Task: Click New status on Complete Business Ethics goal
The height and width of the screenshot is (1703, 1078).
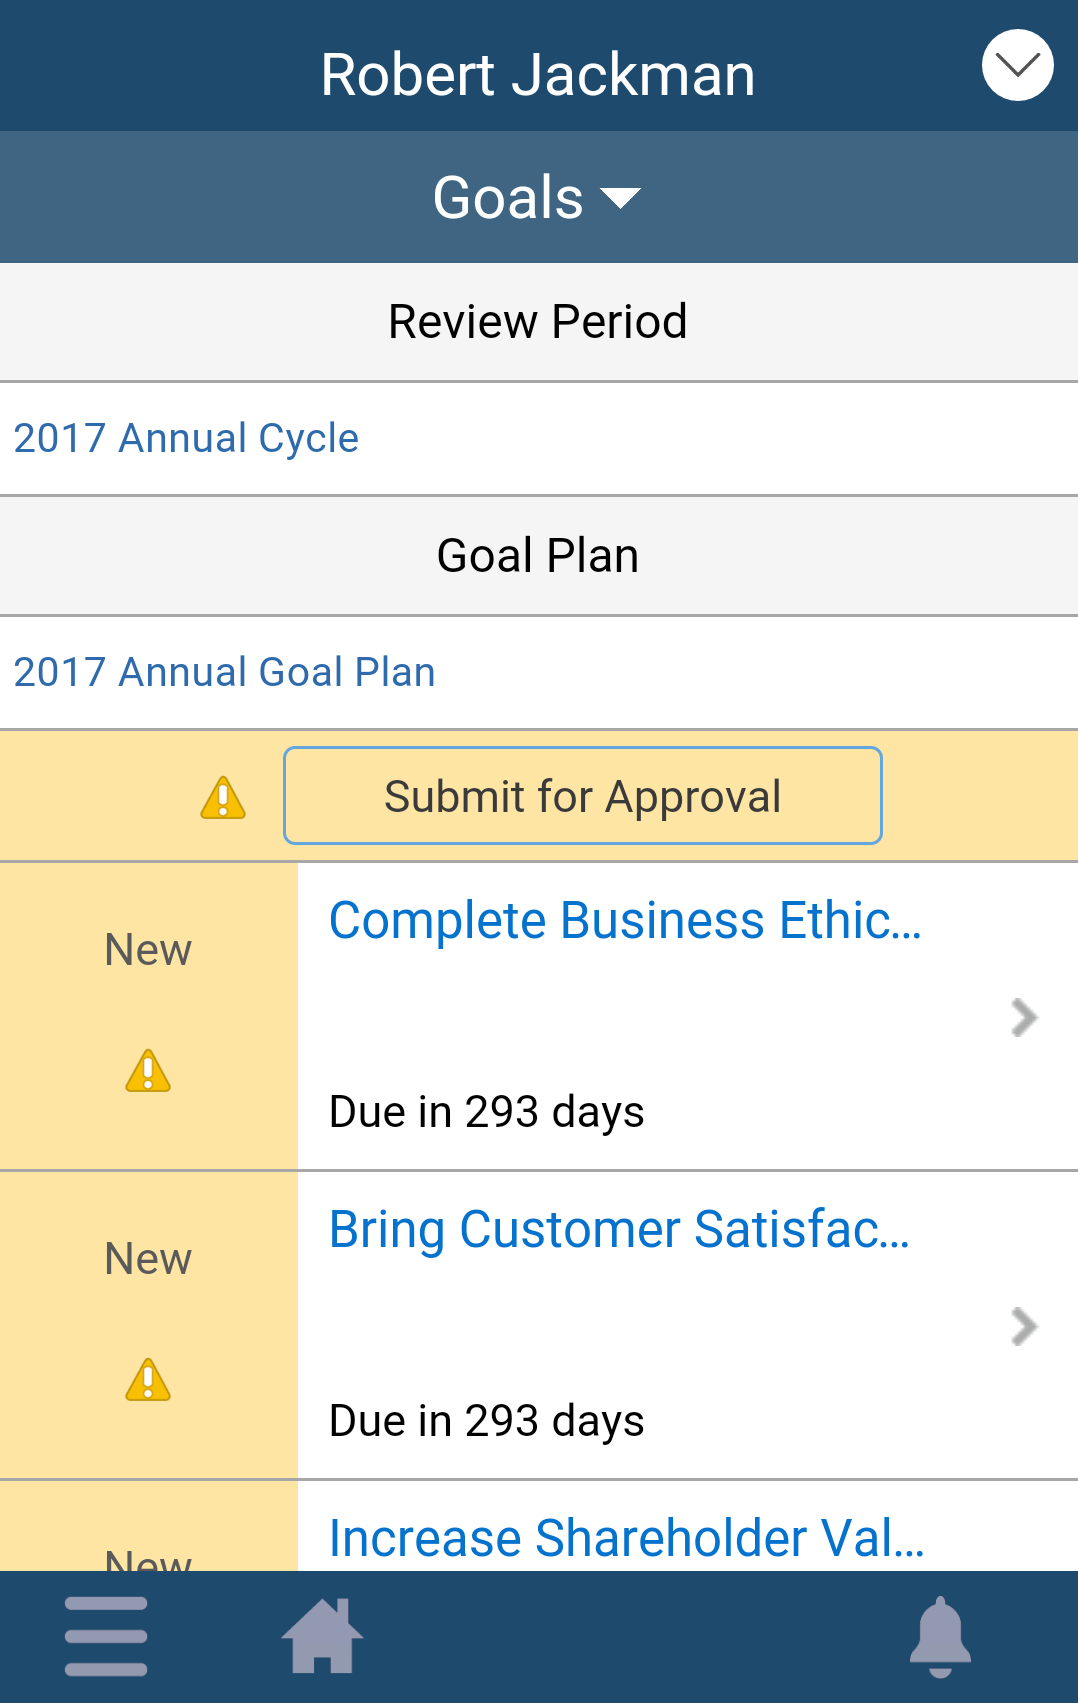Action: click(148, 950)
